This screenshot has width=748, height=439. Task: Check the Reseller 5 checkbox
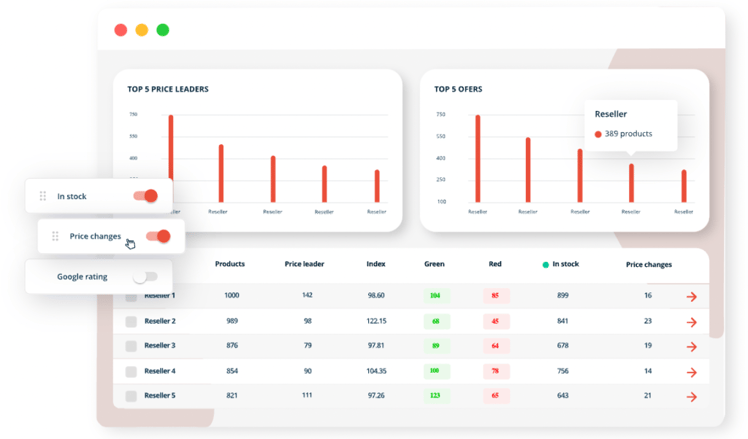tap(131, 396)
